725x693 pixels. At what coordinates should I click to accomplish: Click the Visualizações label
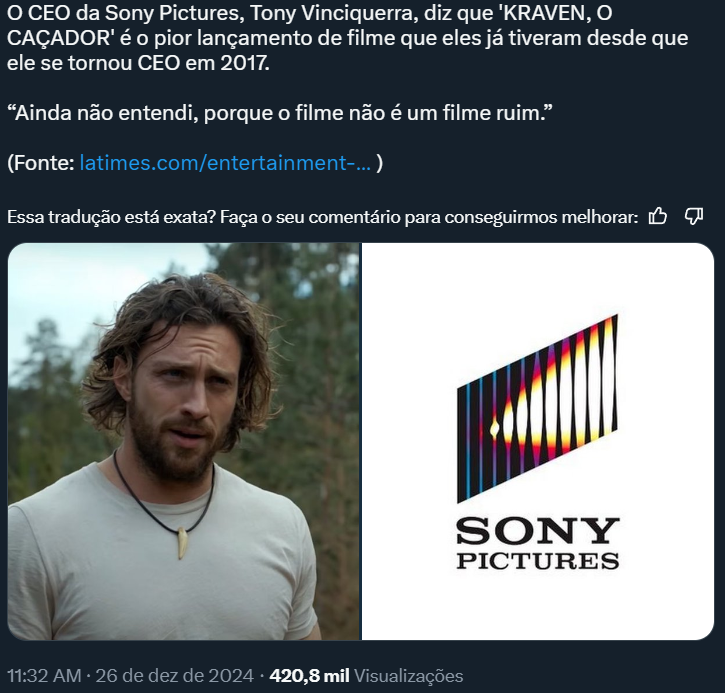[408, 675]
